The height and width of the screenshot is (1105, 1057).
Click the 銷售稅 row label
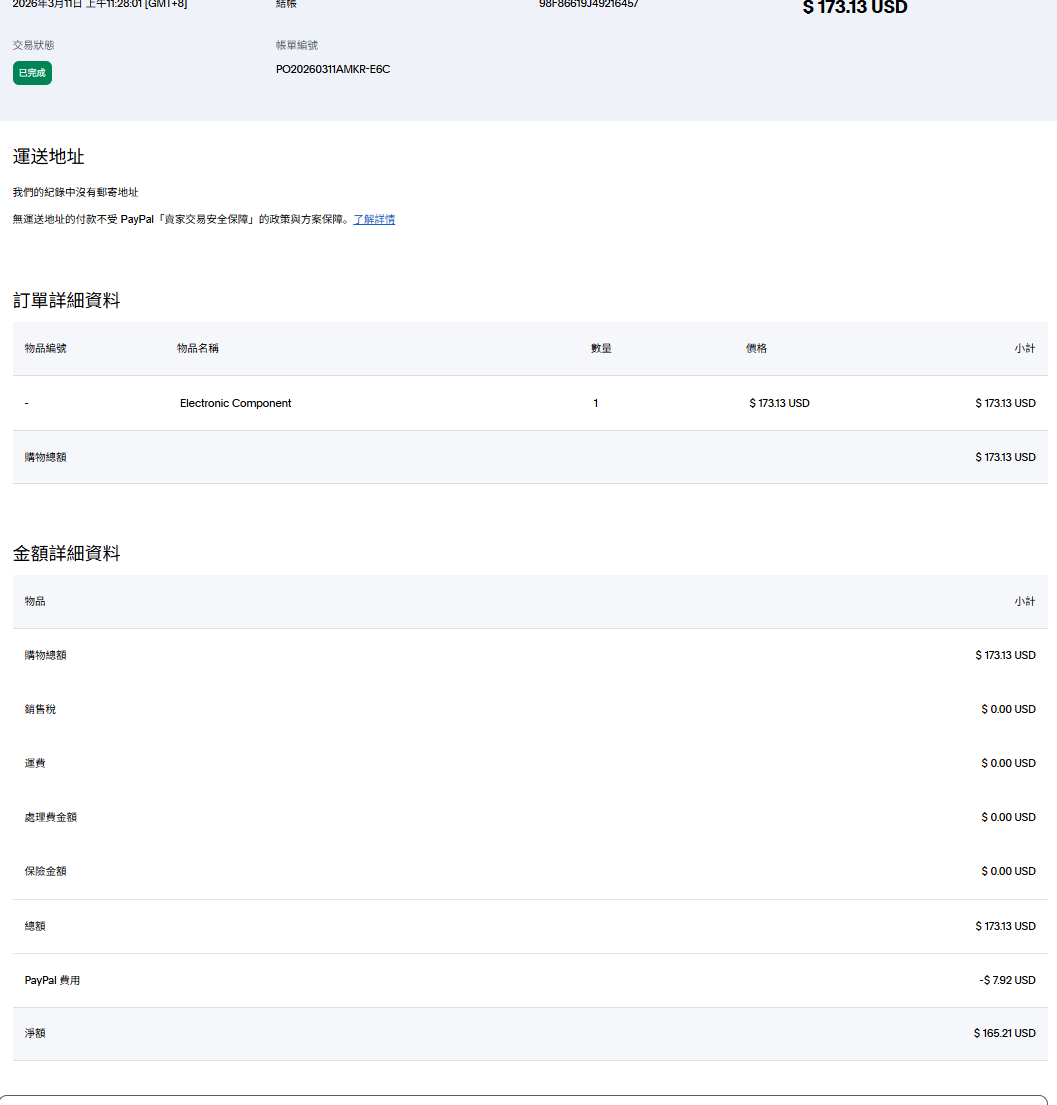click(x=40, y=709)
